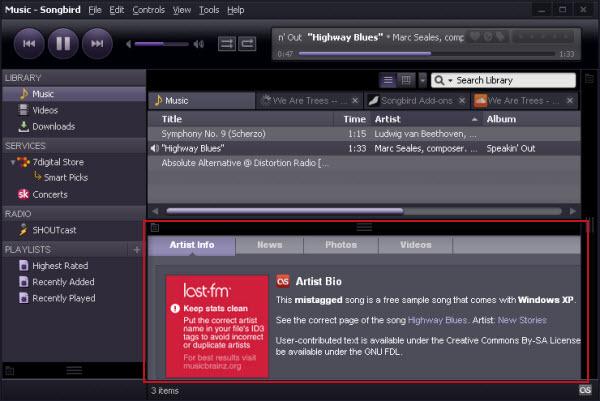Toggle repeat playback mode
Viewport: 600px width, 401px height.
click(x=247, y=44)
